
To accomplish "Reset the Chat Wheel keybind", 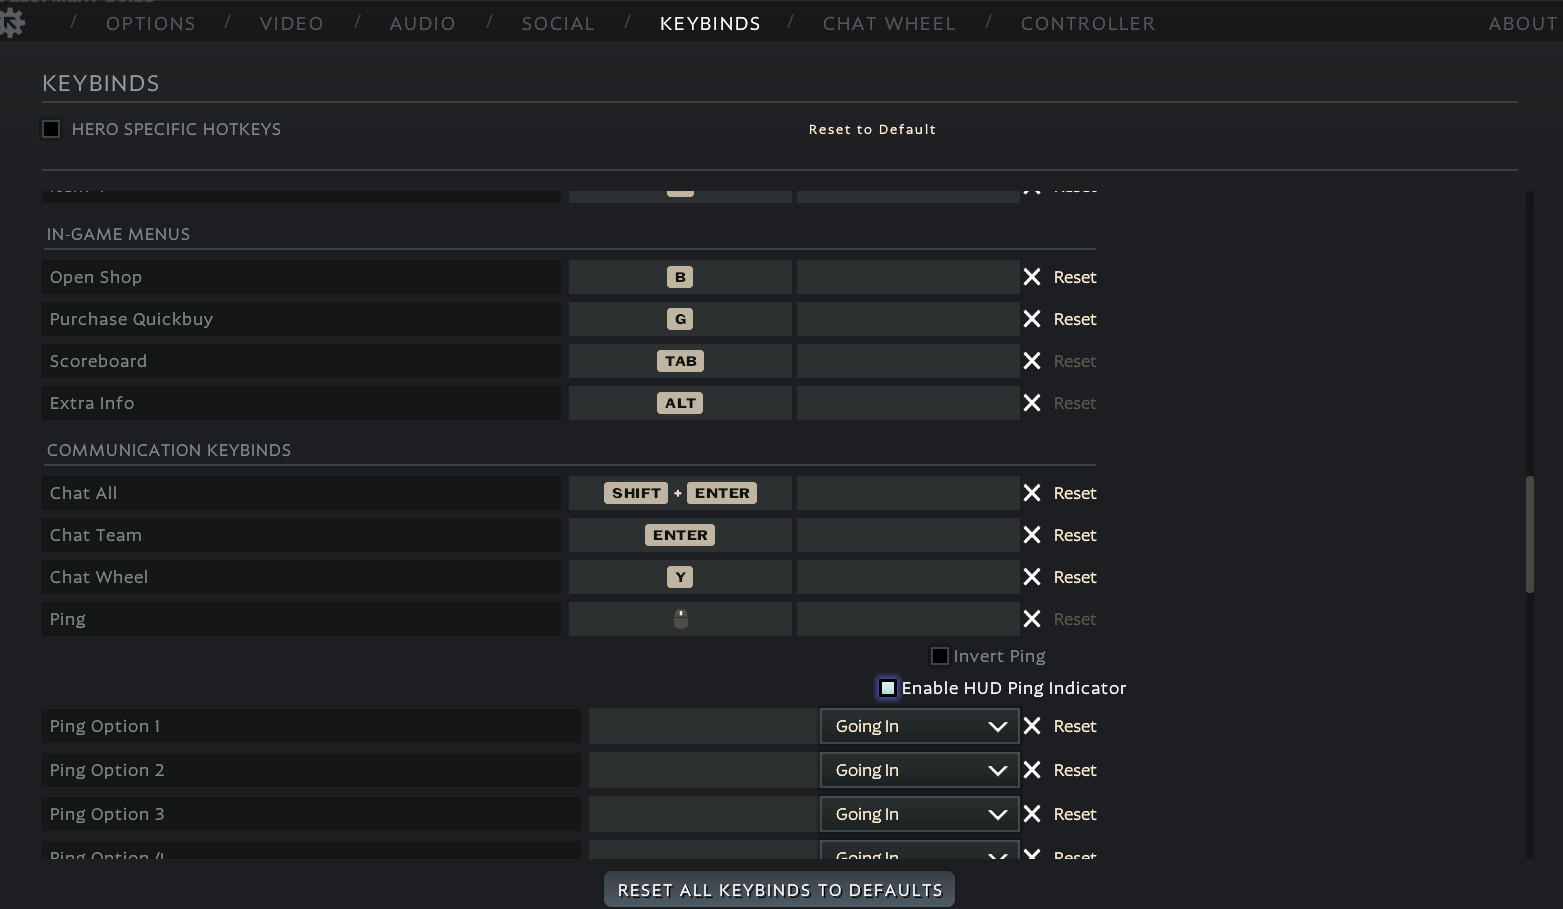I will point(1075,577).
